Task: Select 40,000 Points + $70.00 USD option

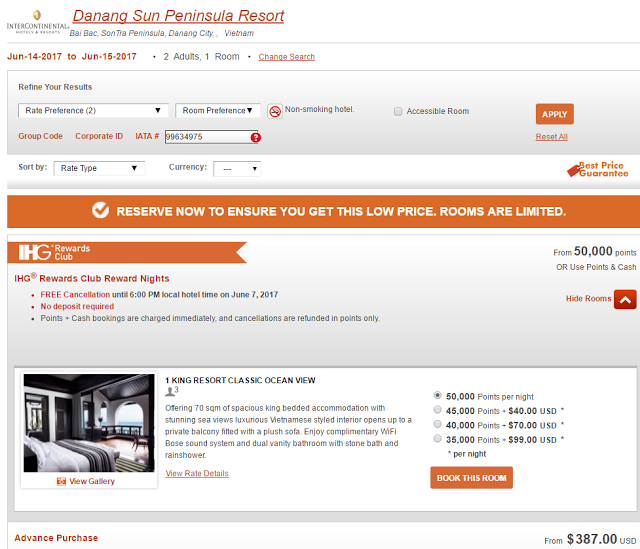Action: point(437,424)
